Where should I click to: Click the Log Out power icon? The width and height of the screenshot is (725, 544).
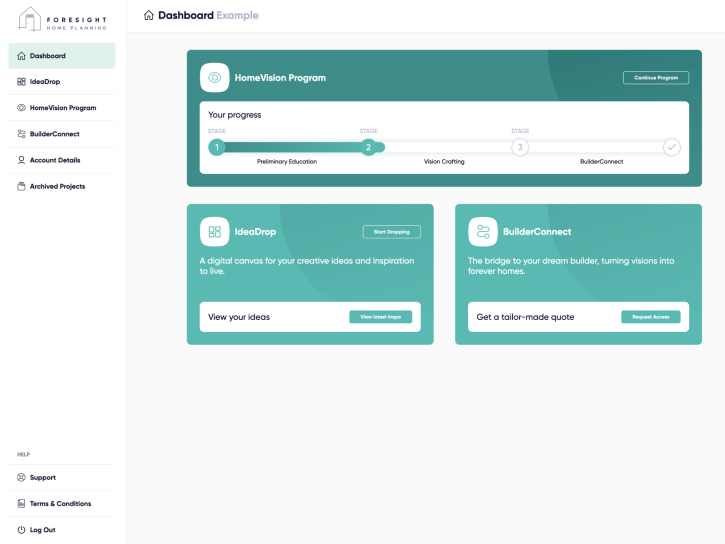[21, 530]
